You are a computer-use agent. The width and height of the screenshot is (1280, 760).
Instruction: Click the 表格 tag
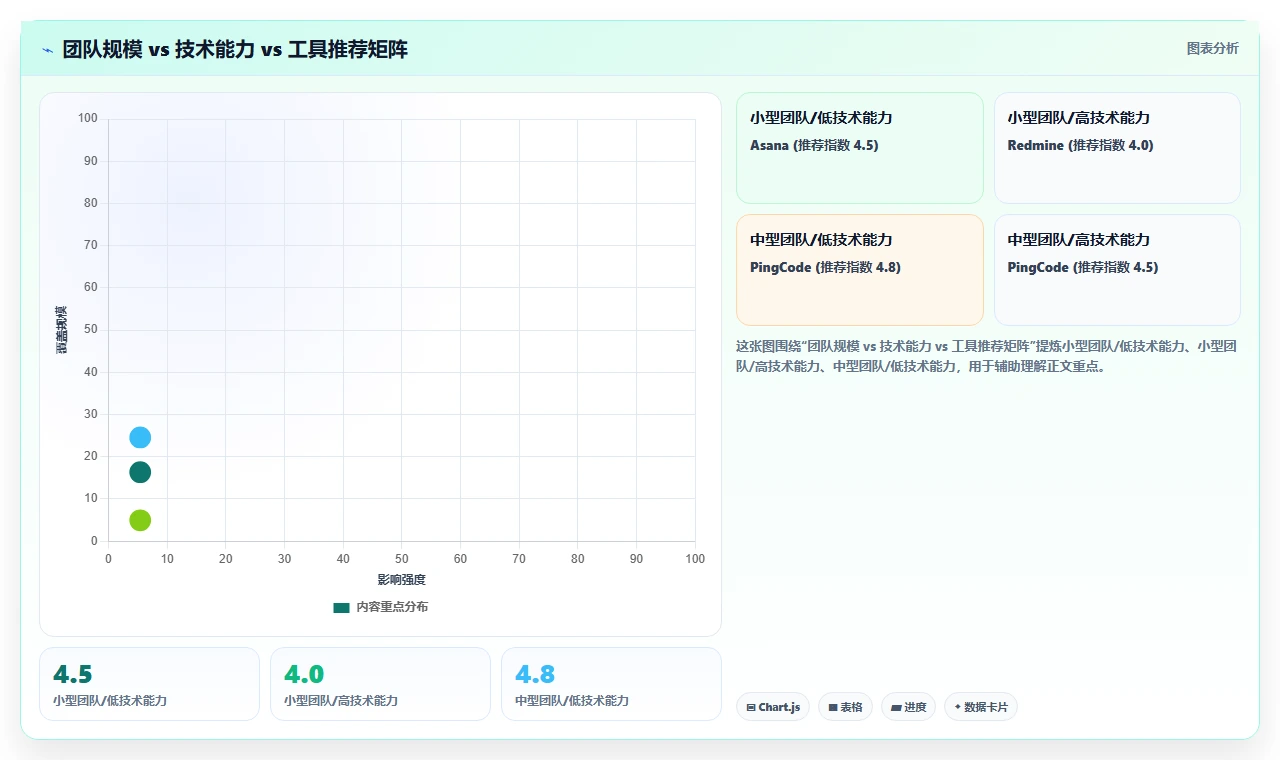click(x=845, y=707)
